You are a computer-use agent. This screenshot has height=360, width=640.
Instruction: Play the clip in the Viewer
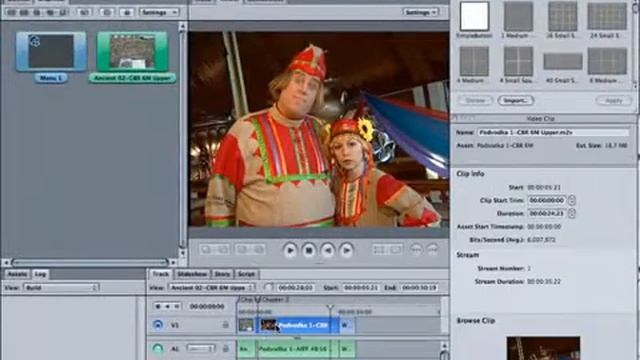[290, 250]
